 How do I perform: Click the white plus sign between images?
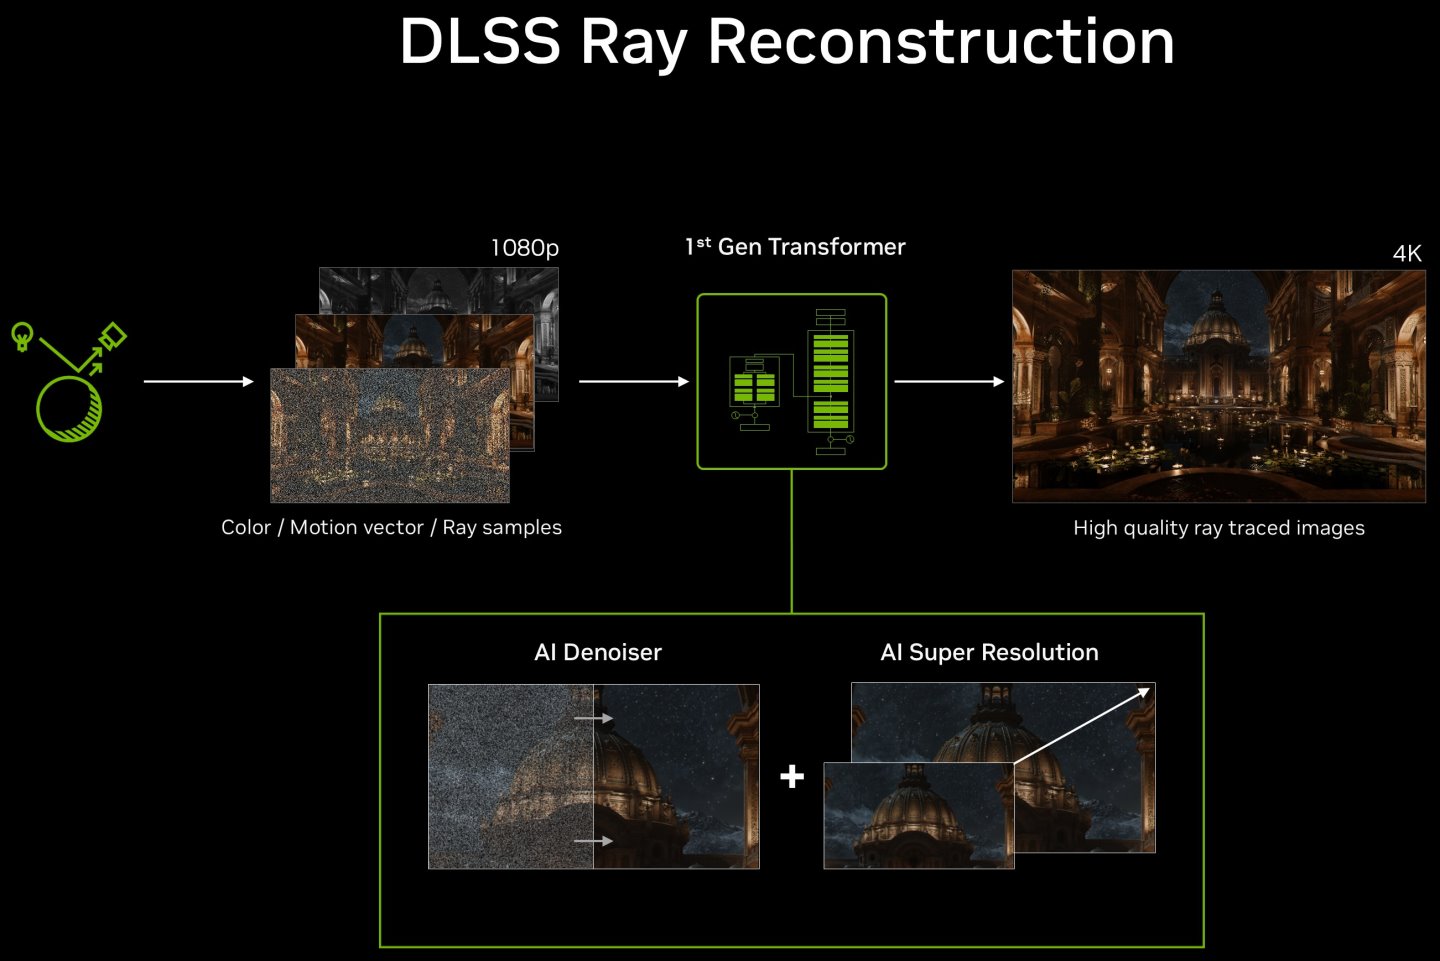792,776
